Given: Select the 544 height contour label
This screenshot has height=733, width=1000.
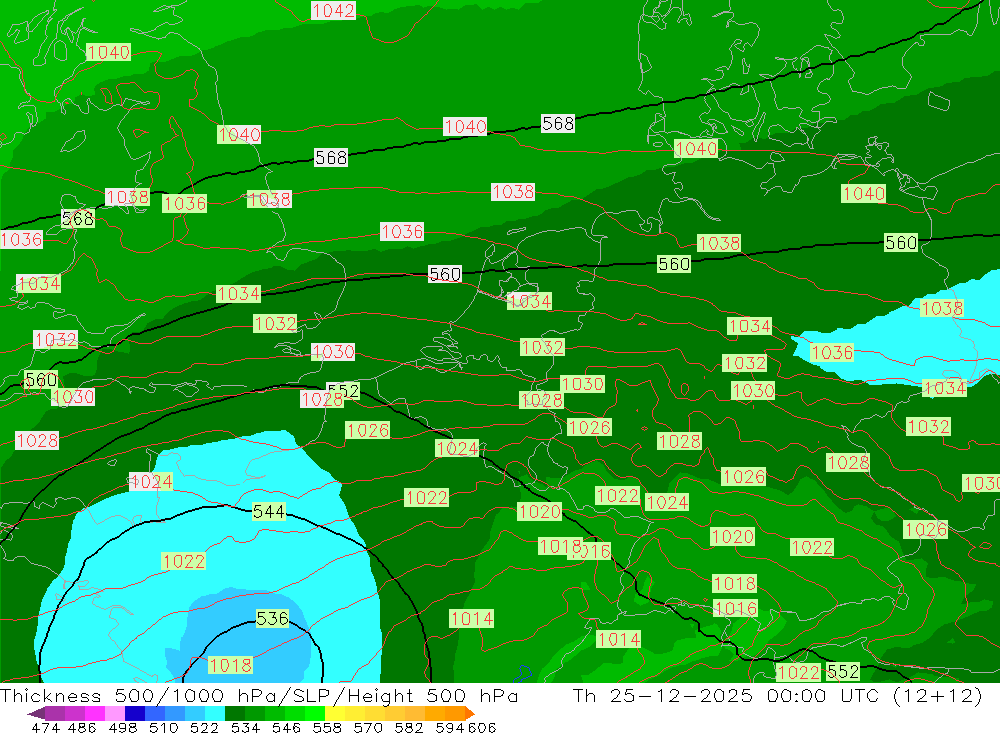Looking at the screenshot, I should click(x=268, y=512).
